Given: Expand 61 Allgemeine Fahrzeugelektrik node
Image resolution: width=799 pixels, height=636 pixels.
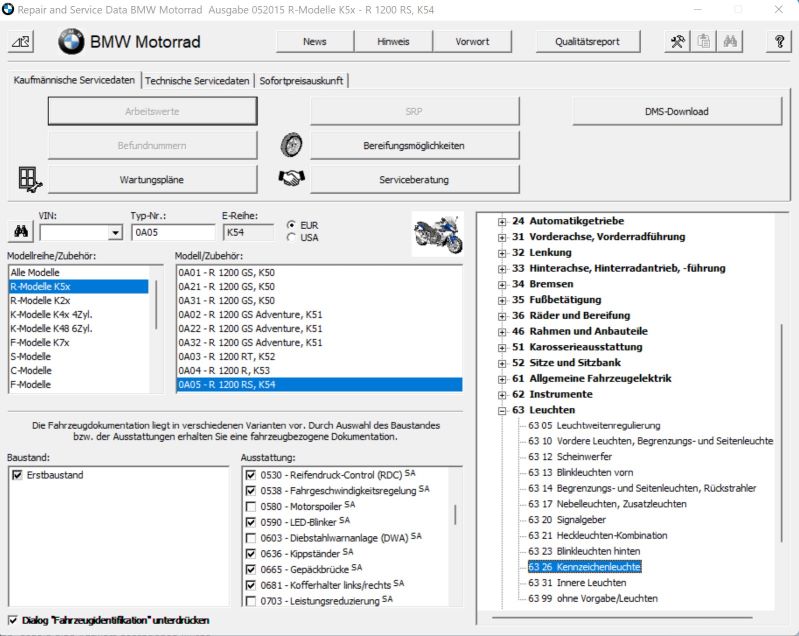Looking at the screenshot, I should click(502, 379).
